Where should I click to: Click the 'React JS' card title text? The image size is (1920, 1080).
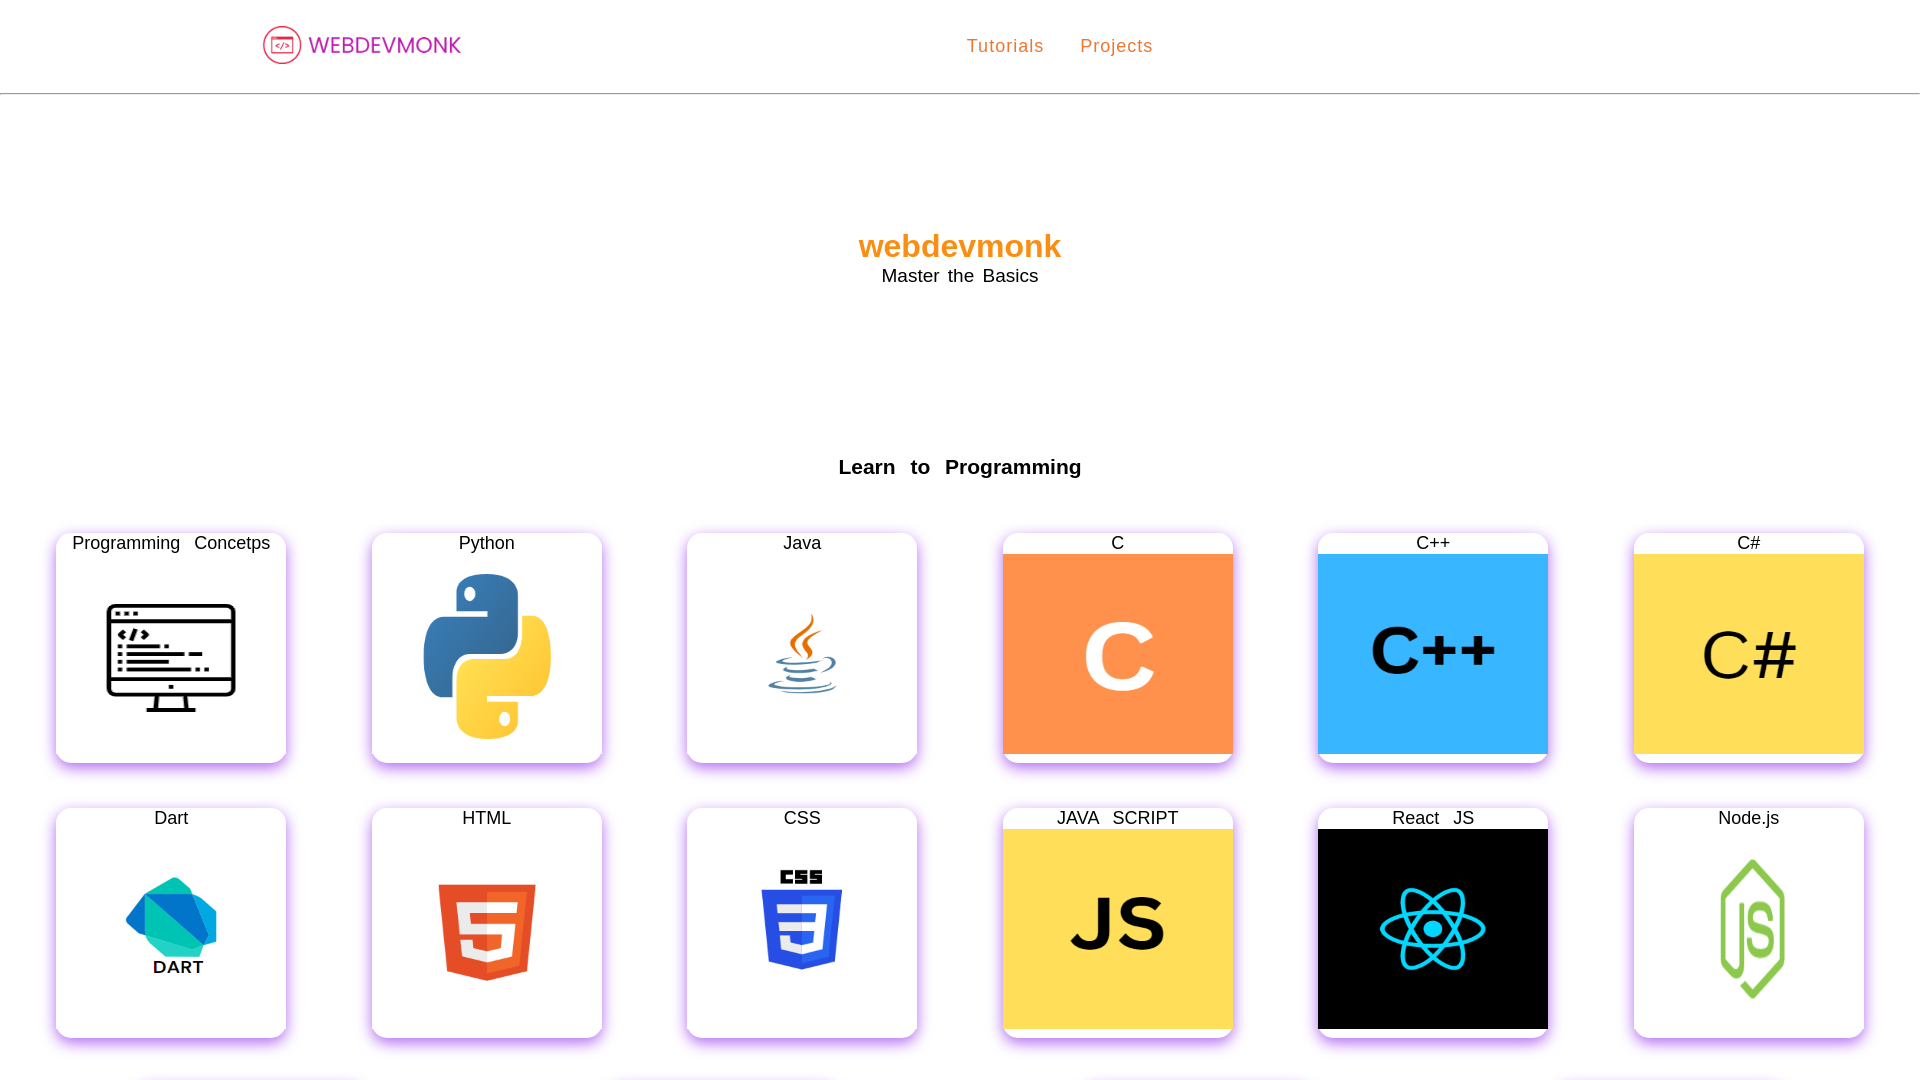click(x=1433, y=818)
